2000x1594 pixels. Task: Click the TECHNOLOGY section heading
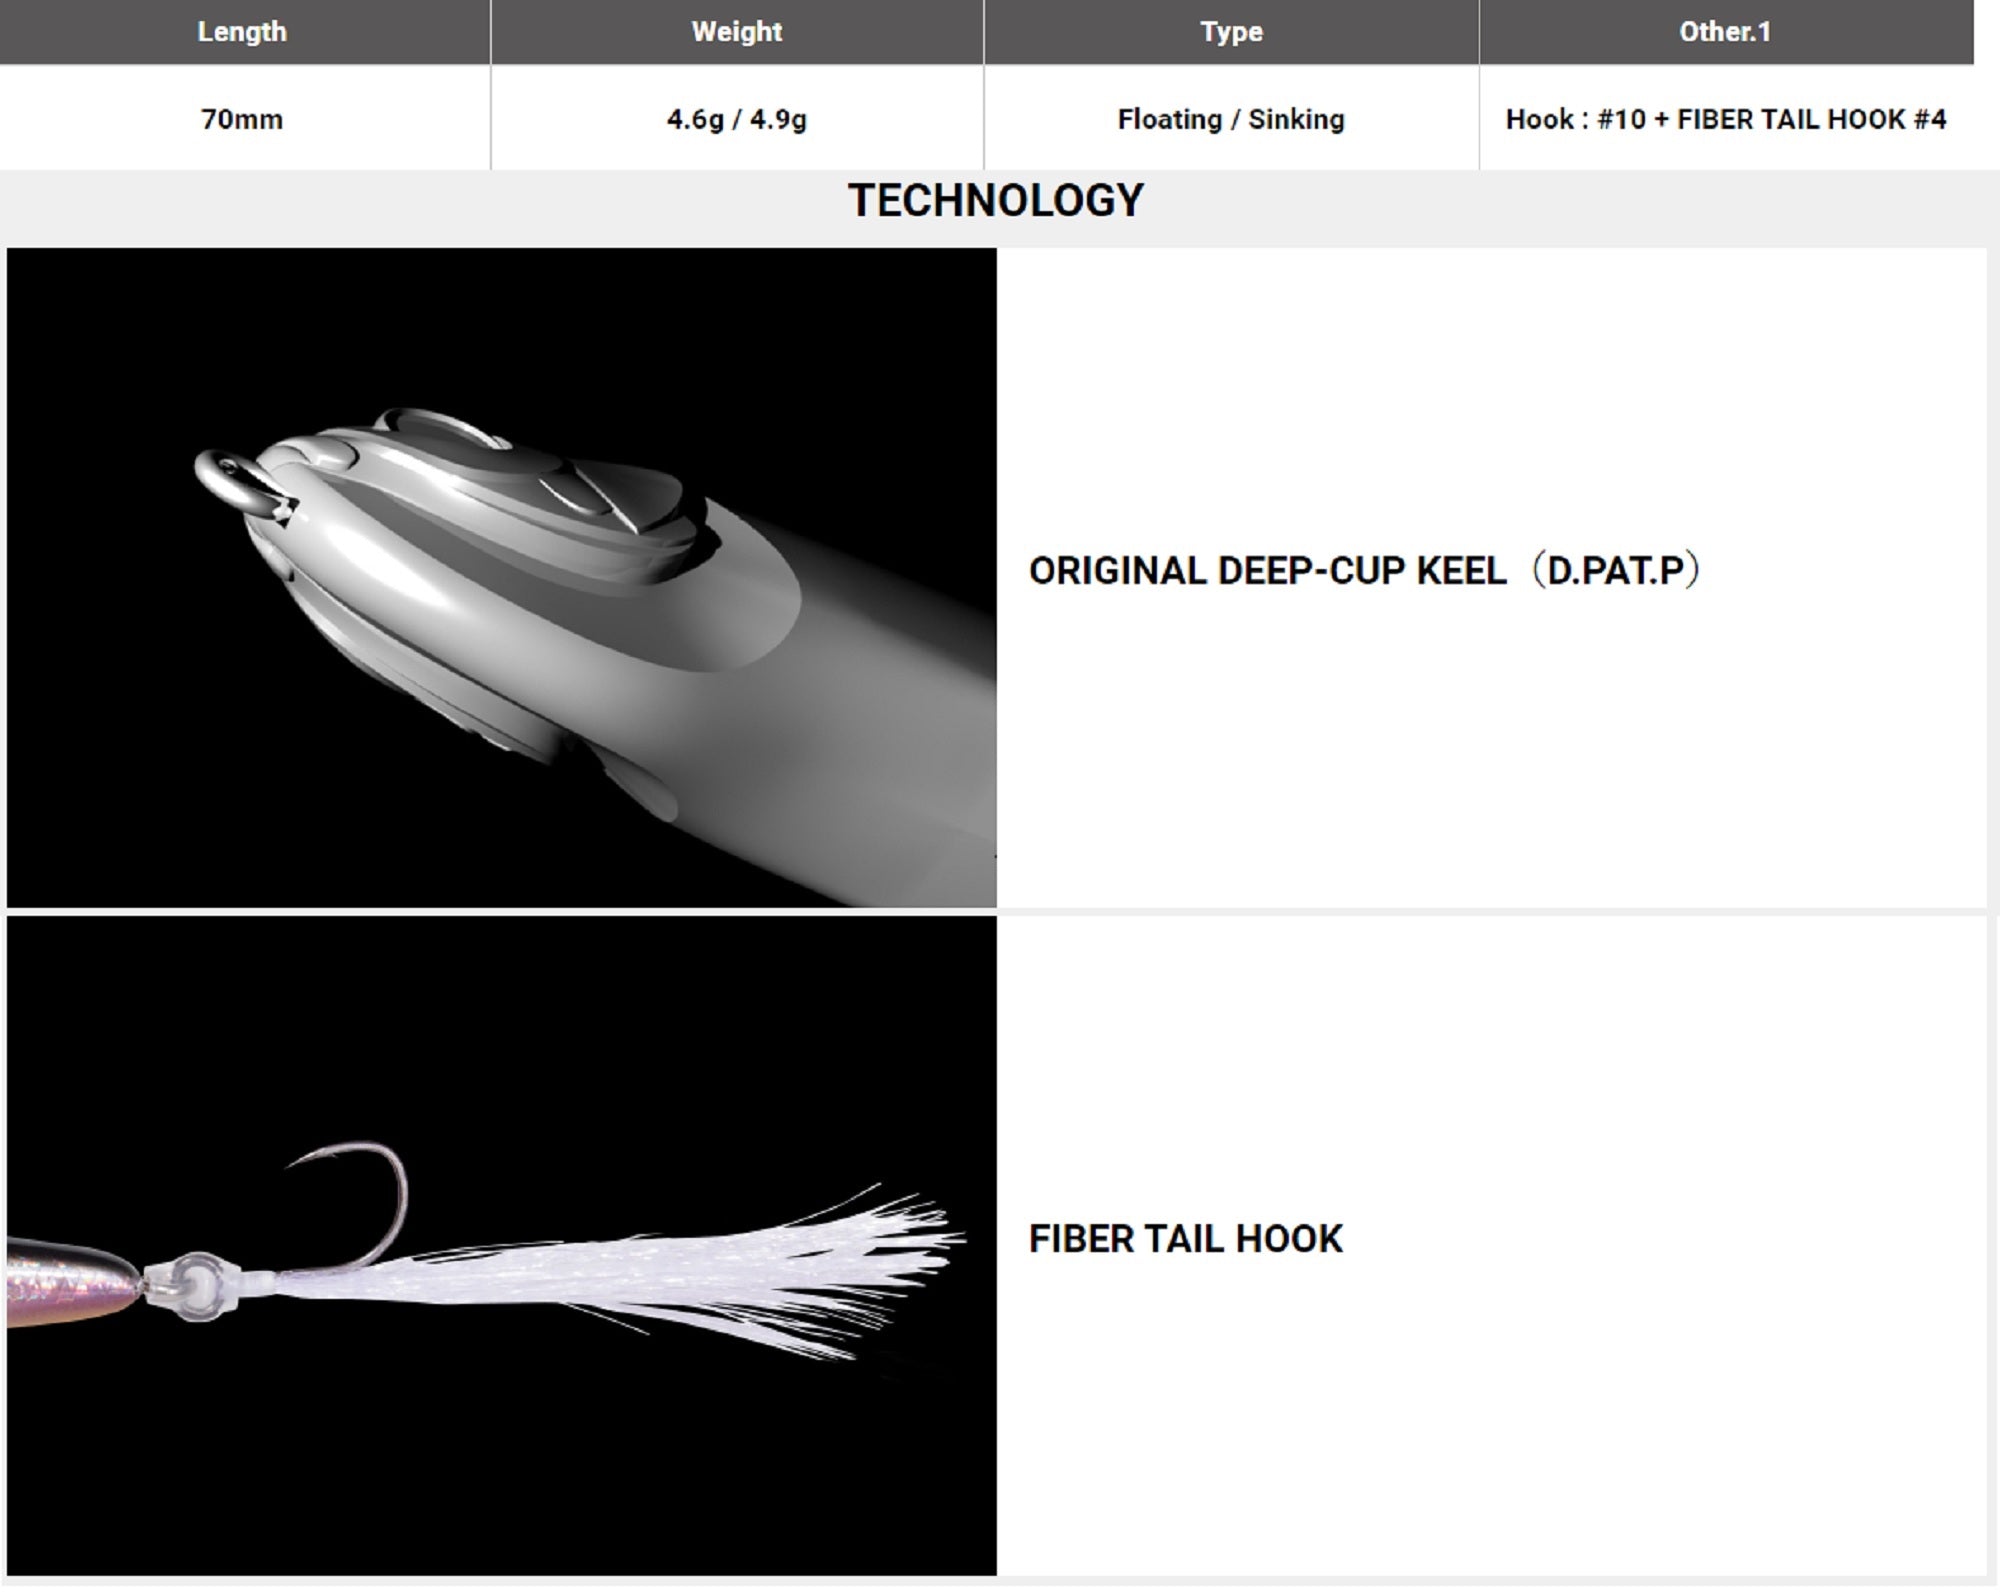click(x=995, y=201)
